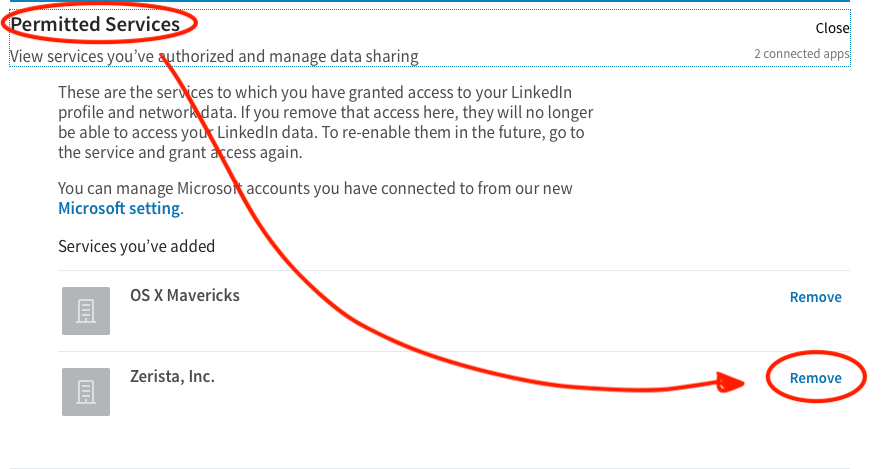The height and width of the screenshot is (469, 886).
Task: Click the Zerista, Inc. row
Action: [454, 392]
